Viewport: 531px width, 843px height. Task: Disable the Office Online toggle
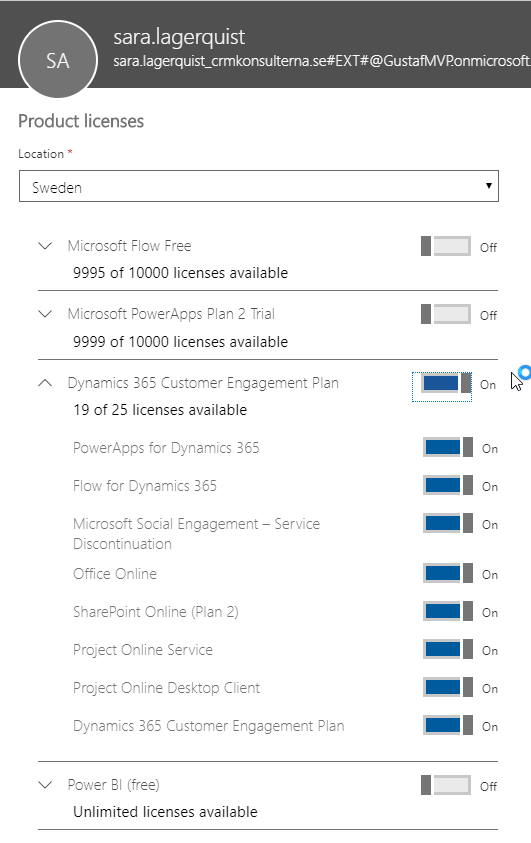coord(448,574)
